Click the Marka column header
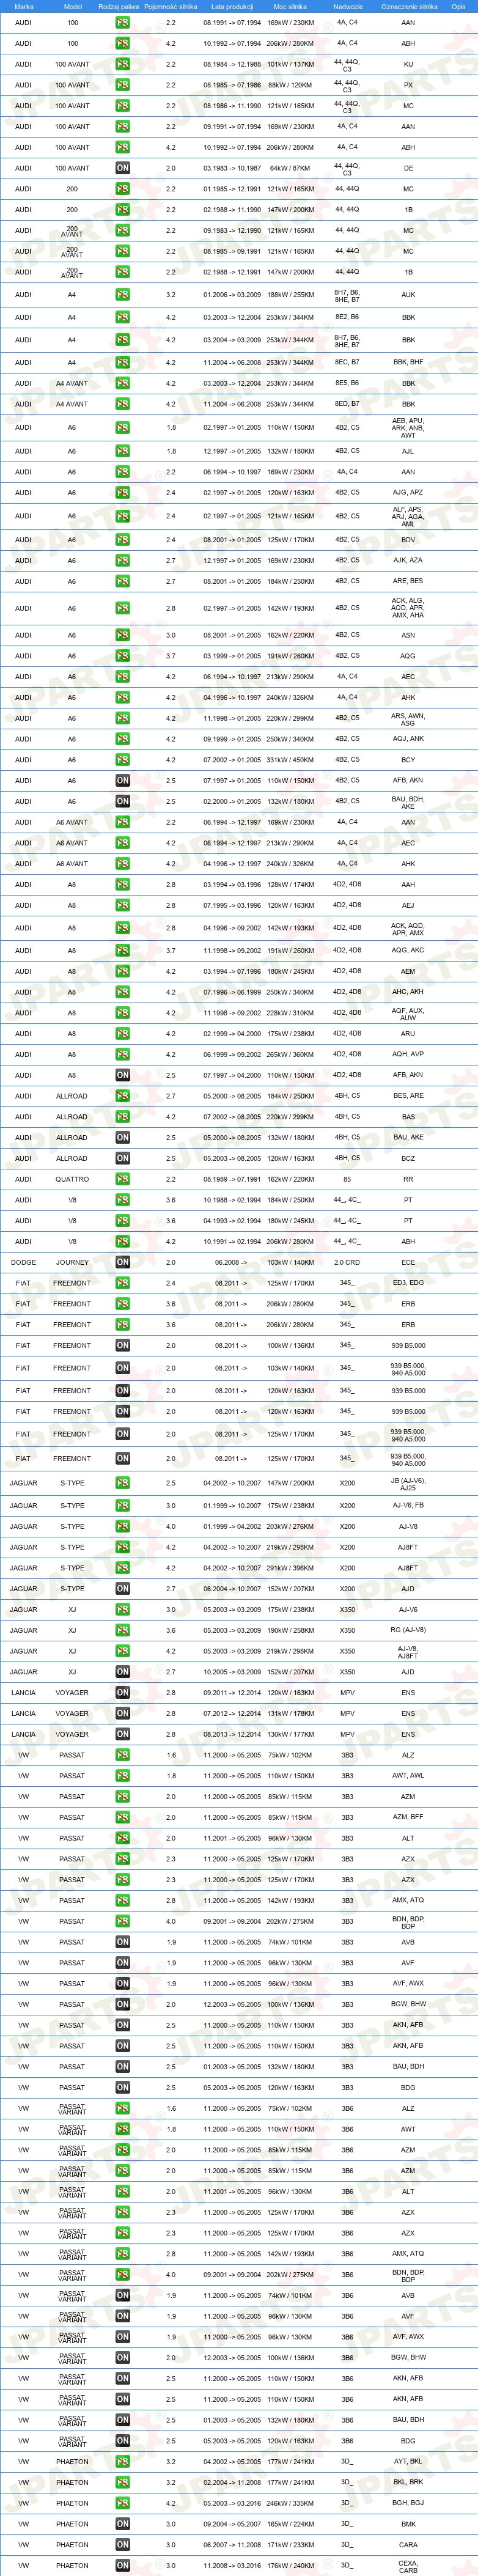Viewport: 478px width, 2576px height. coord(23,6)
